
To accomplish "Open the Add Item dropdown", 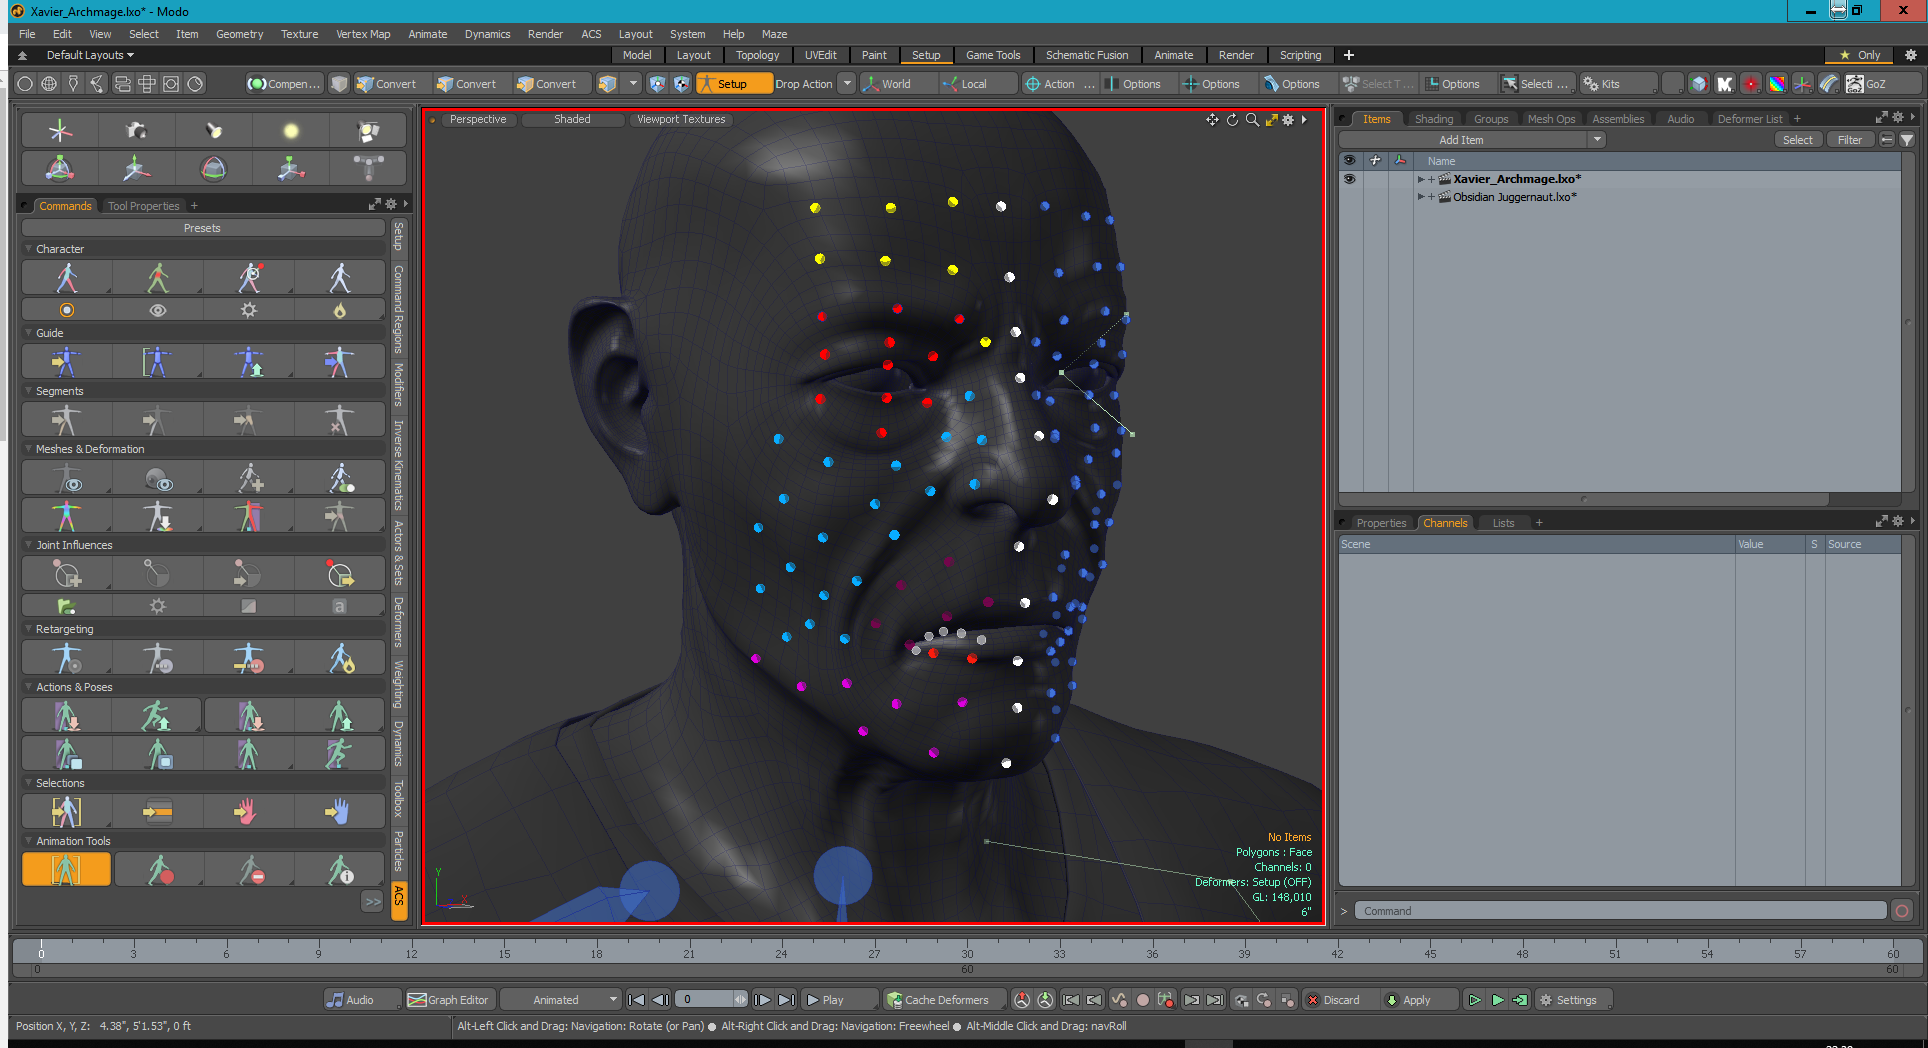I will tap(1472, 140).
